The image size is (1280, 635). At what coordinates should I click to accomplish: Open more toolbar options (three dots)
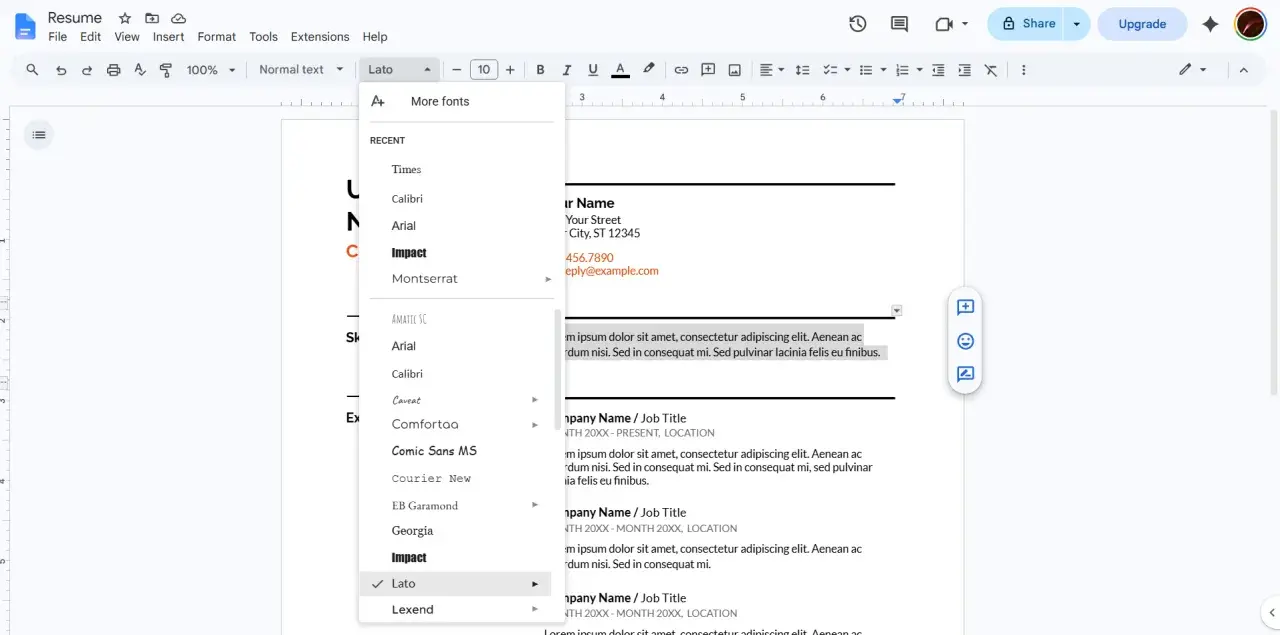click(x=1023, y=70)
